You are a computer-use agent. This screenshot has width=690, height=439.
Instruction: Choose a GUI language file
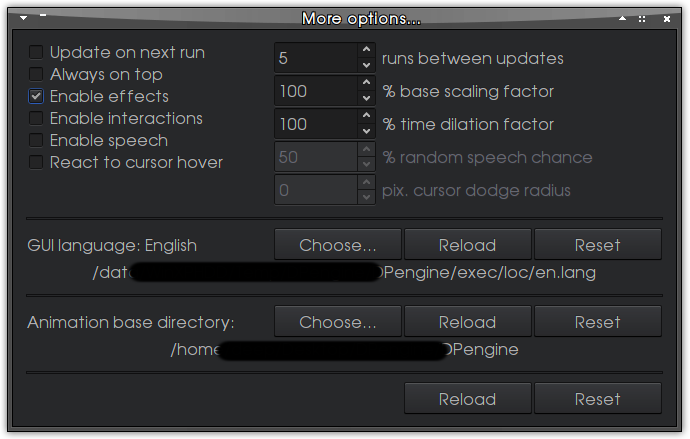[338, 245]
